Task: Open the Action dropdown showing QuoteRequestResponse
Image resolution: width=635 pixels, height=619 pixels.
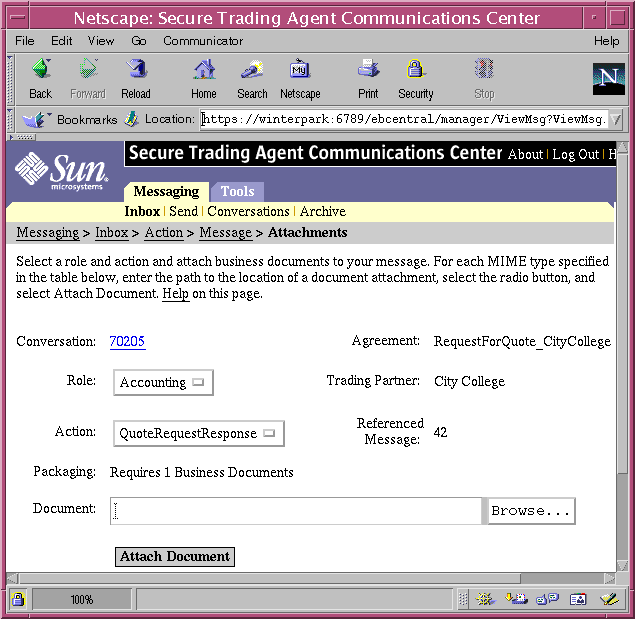Action: [199, 433]
